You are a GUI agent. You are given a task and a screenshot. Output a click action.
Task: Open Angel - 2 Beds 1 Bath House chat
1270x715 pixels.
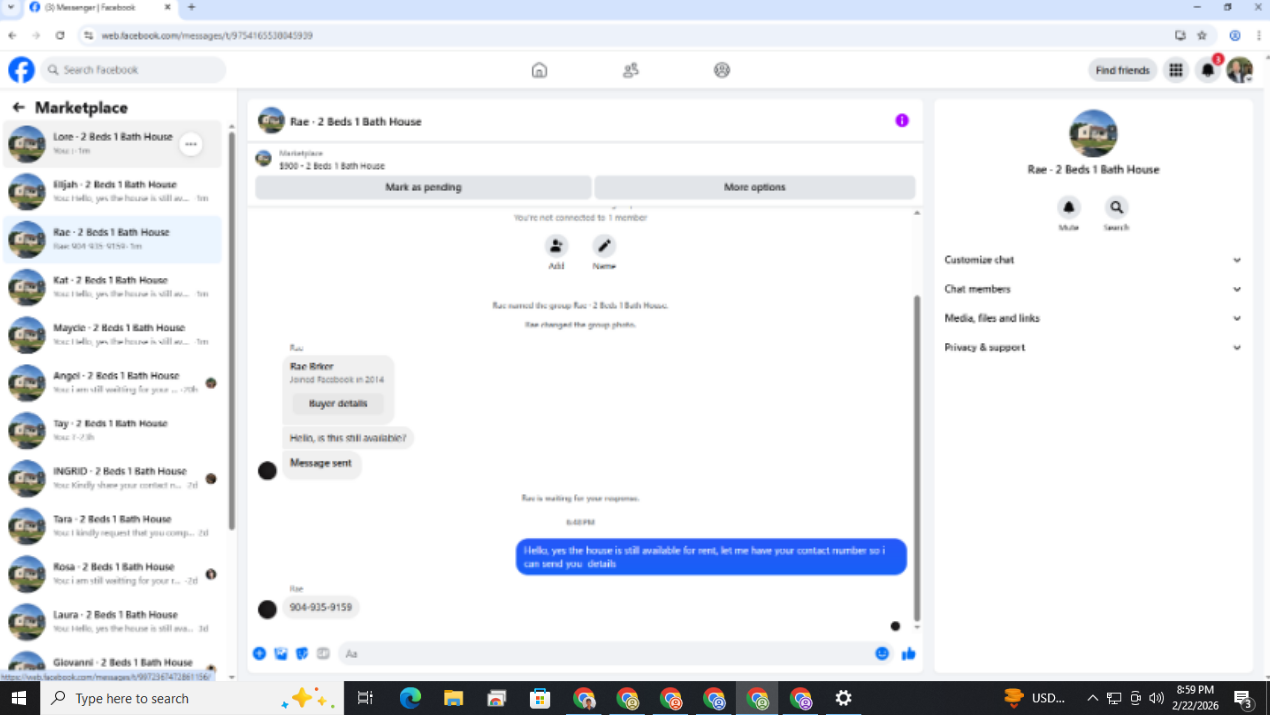pos(112,383)
